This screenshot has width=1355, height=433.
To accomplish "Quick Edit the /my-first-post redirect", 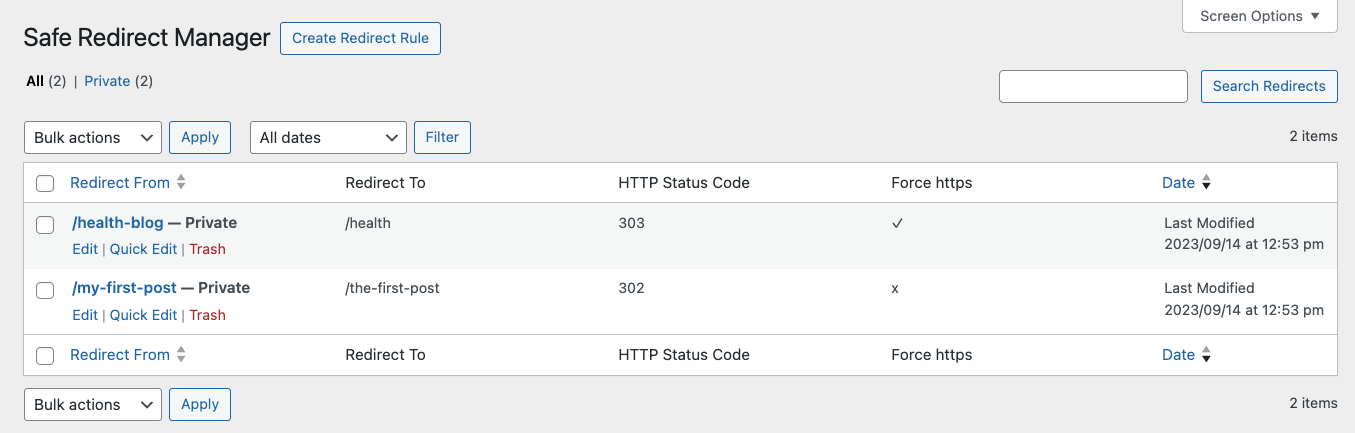I will pos(143,315).
